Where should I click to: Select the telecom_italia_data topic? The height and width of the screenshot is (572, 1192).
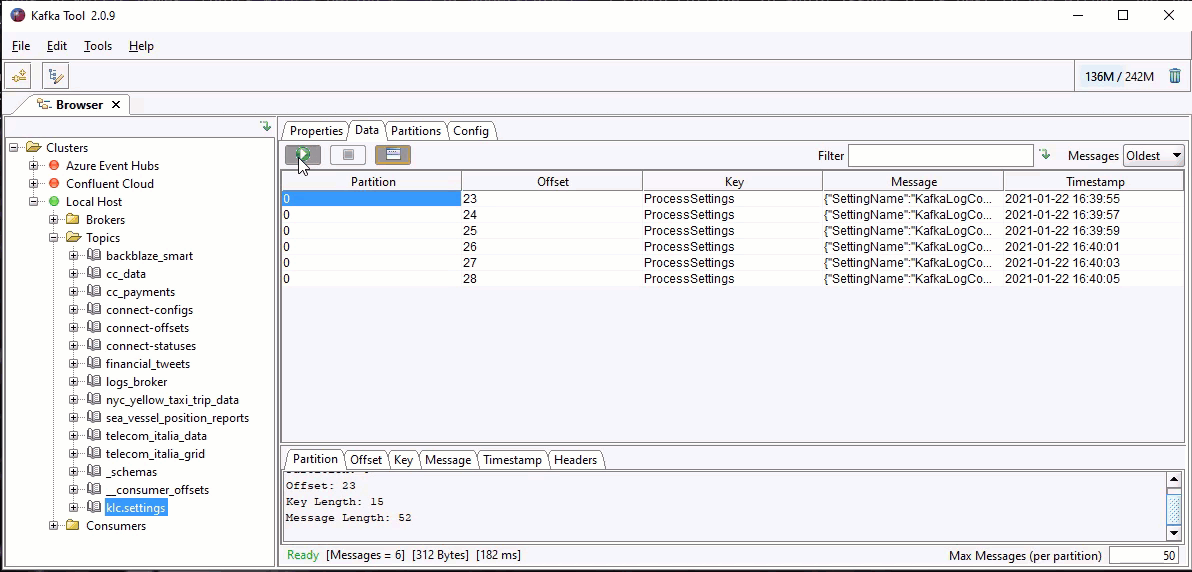coord(156,436)
